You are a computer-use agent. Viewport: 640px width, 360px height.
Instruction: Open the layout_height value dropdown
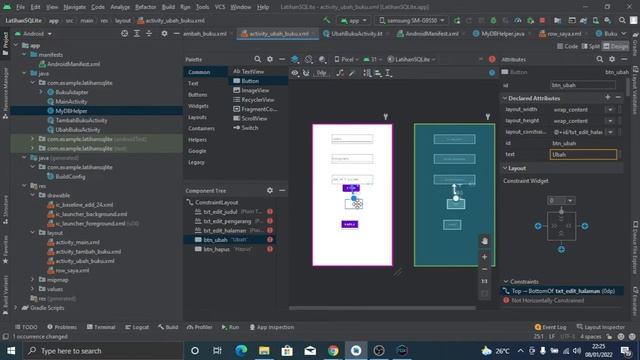(610, 121)
